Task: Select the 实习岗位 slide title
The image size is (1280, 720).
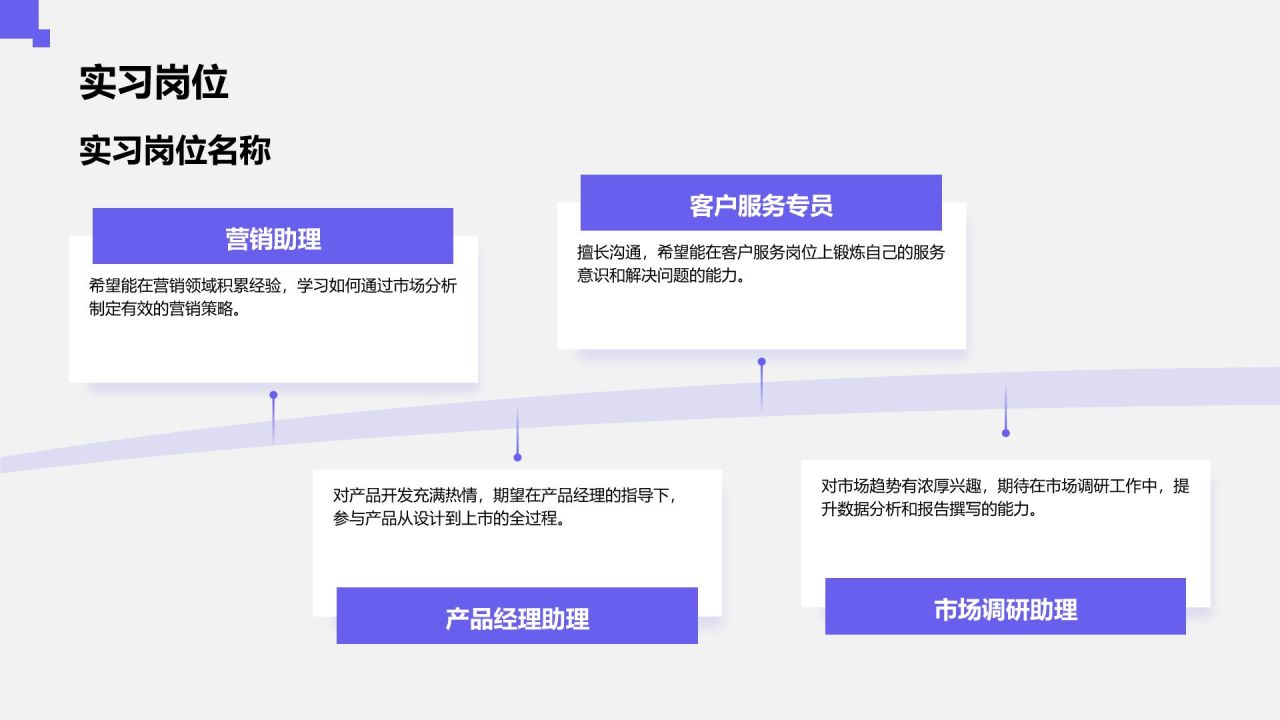Action: tap(154, 83)
